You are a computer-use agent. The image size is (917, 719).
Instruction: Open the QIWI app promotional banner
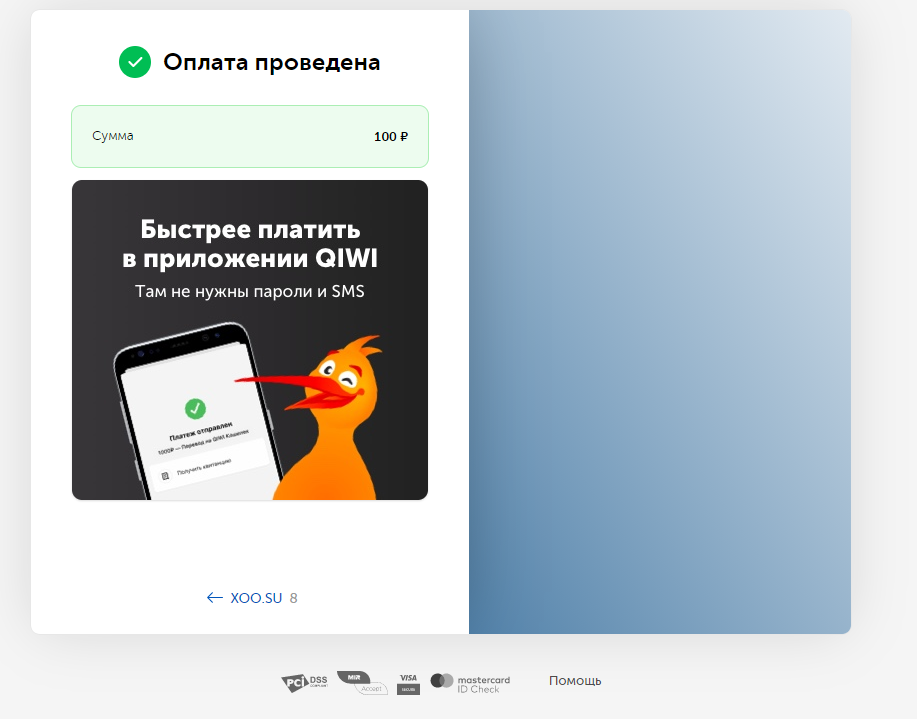click(x=250, y=340)
